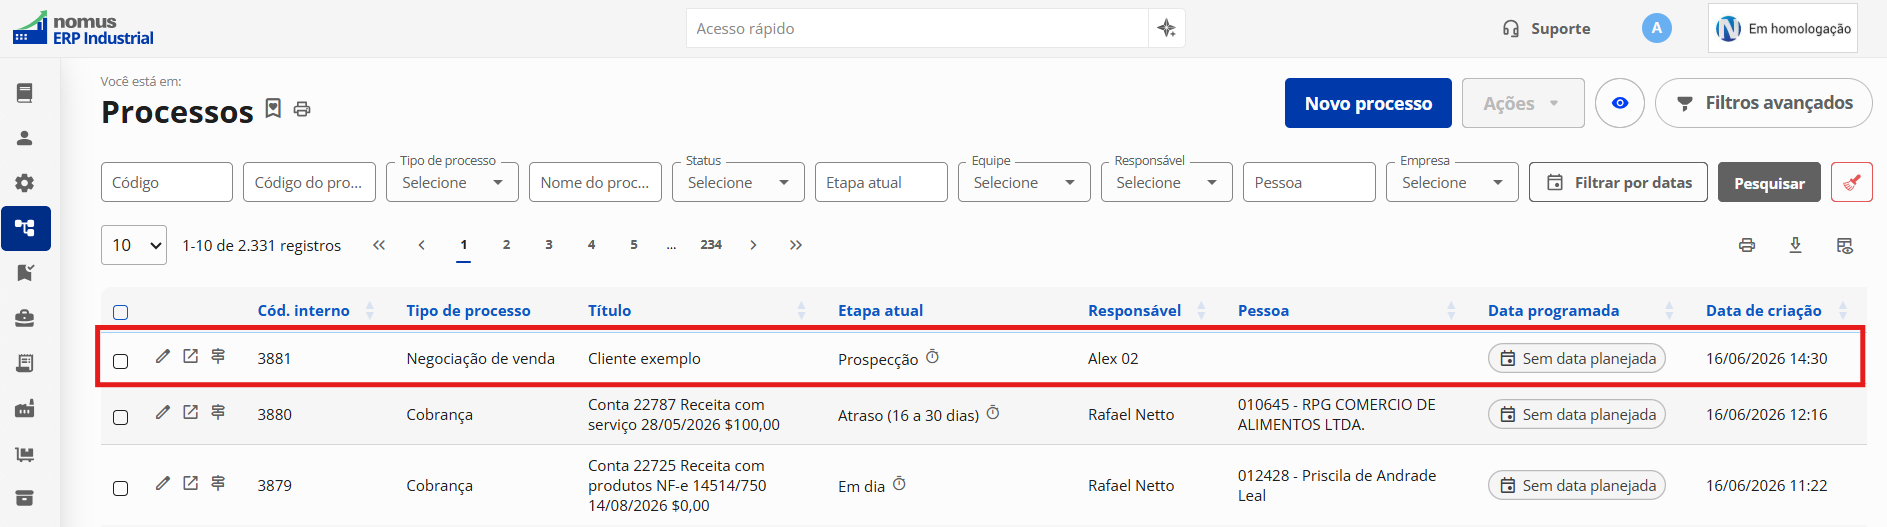Open process 3880 in new window icon

pos(190,412)
